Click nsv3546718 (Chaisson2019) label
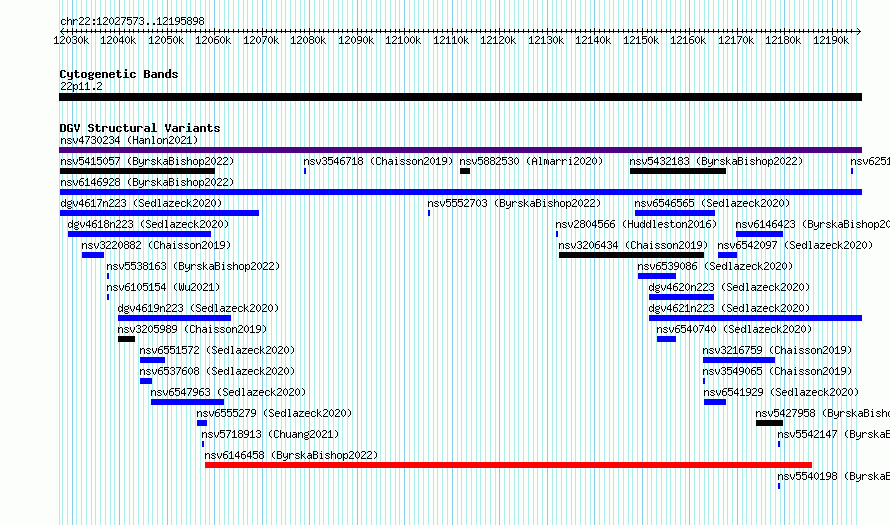This screenshot has height=525, width=890. tap(378, 161)
